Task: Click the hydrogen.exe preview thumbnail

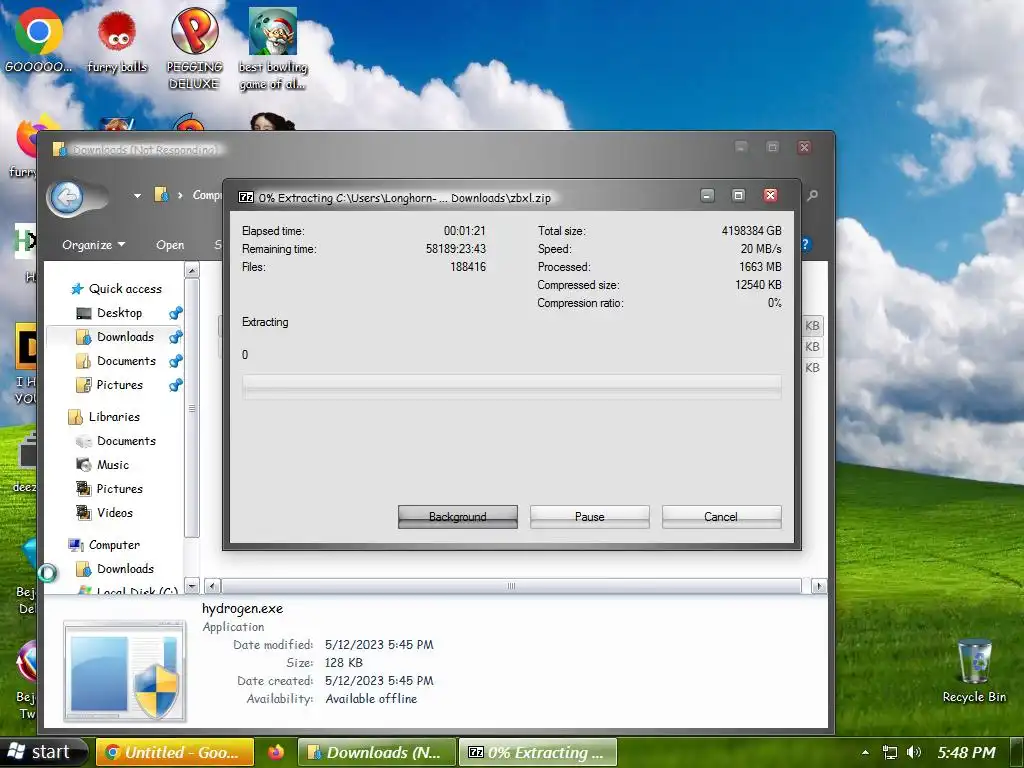Action: [125, 671]
